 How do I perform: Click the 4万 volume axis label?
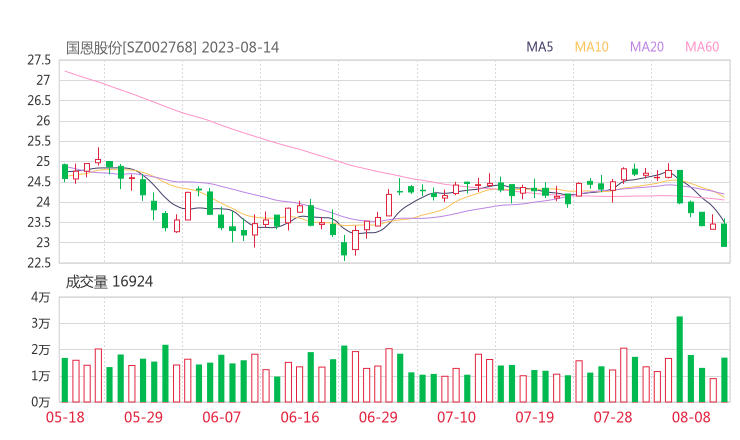[40, 298]
